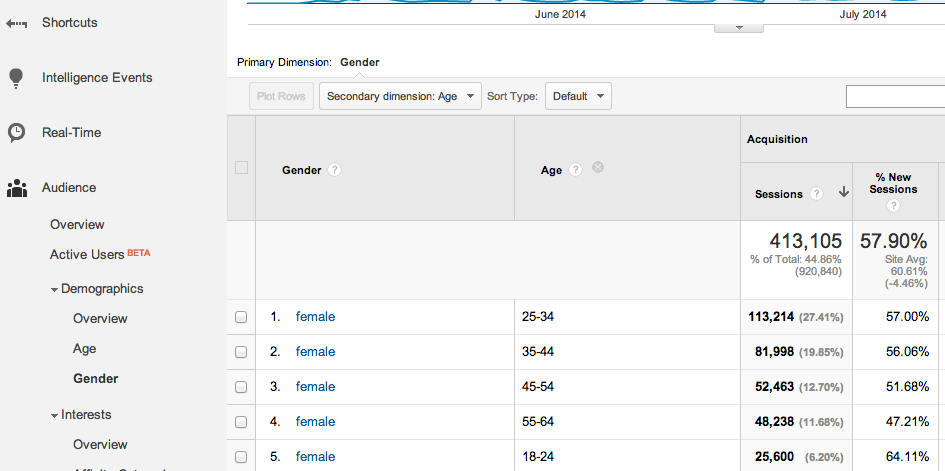This screenshot has width=945, height=471.
Task: Click help icon next to Gender header
Action: click(x=335, y=170)
